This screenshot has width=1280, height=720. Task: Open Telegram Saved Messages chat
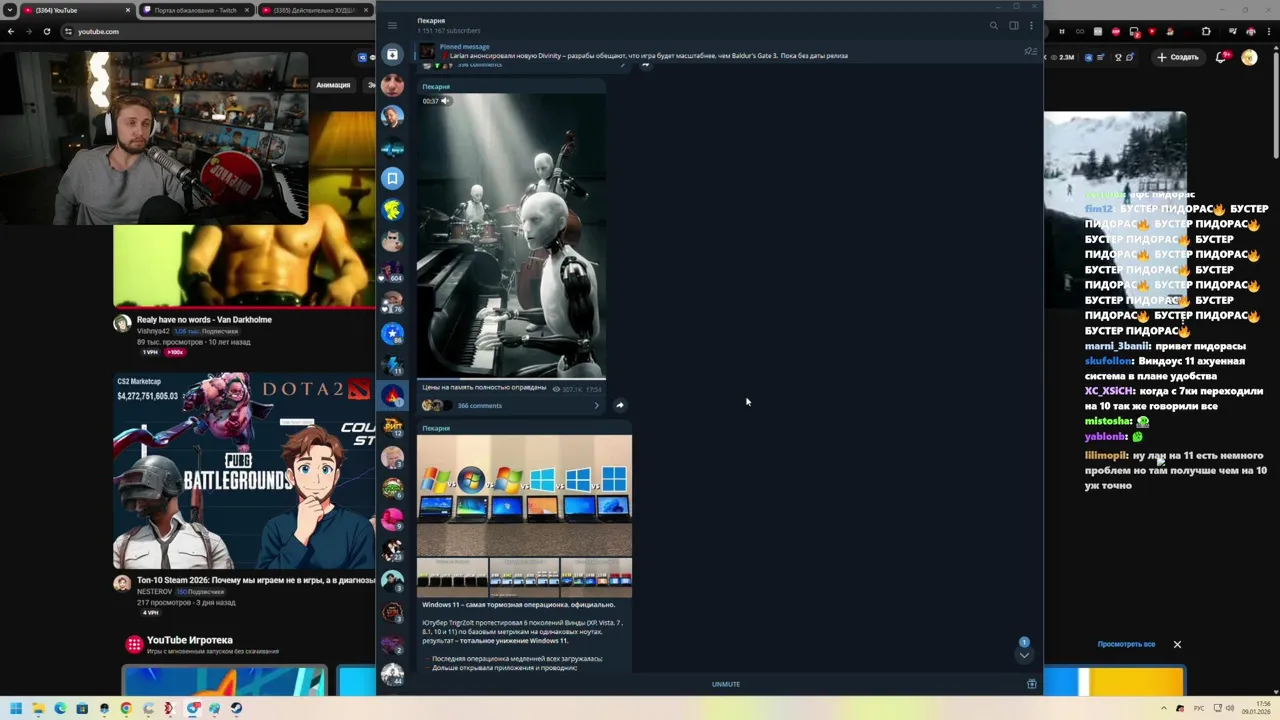click(392, 178)
